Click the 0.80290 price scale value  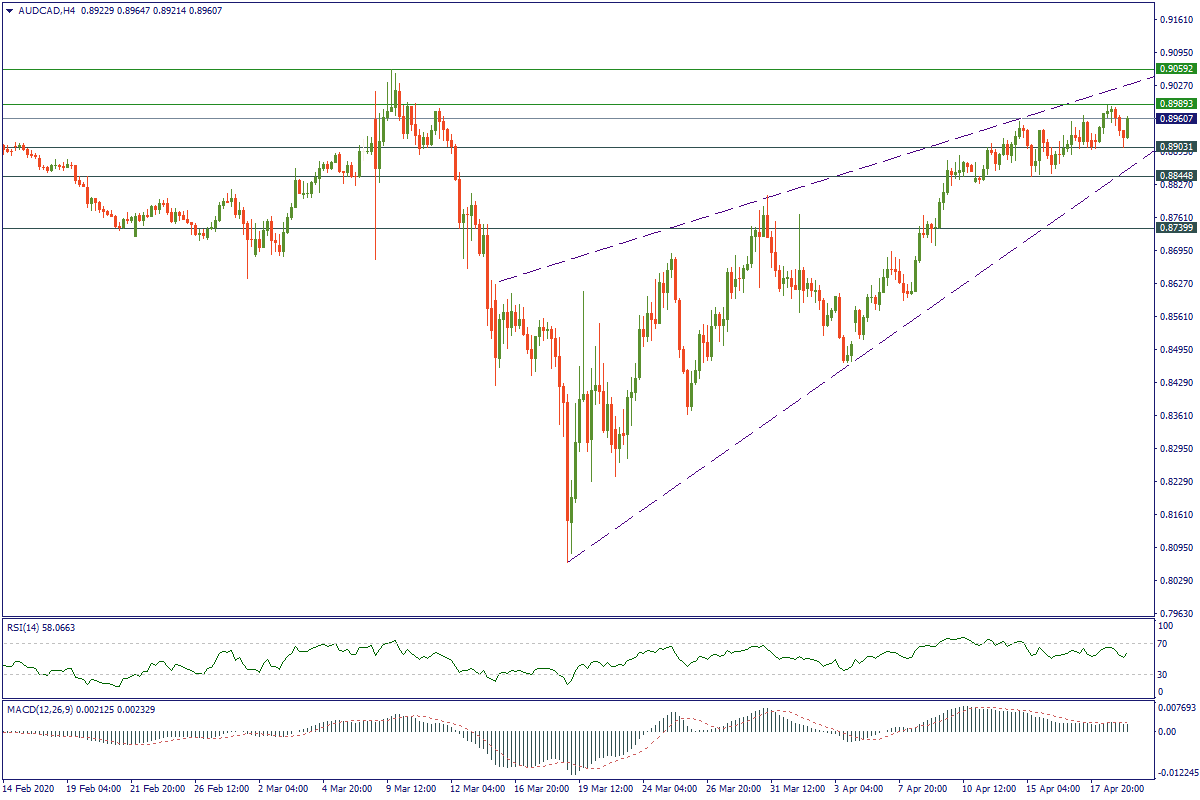[x=1176, y=580]
